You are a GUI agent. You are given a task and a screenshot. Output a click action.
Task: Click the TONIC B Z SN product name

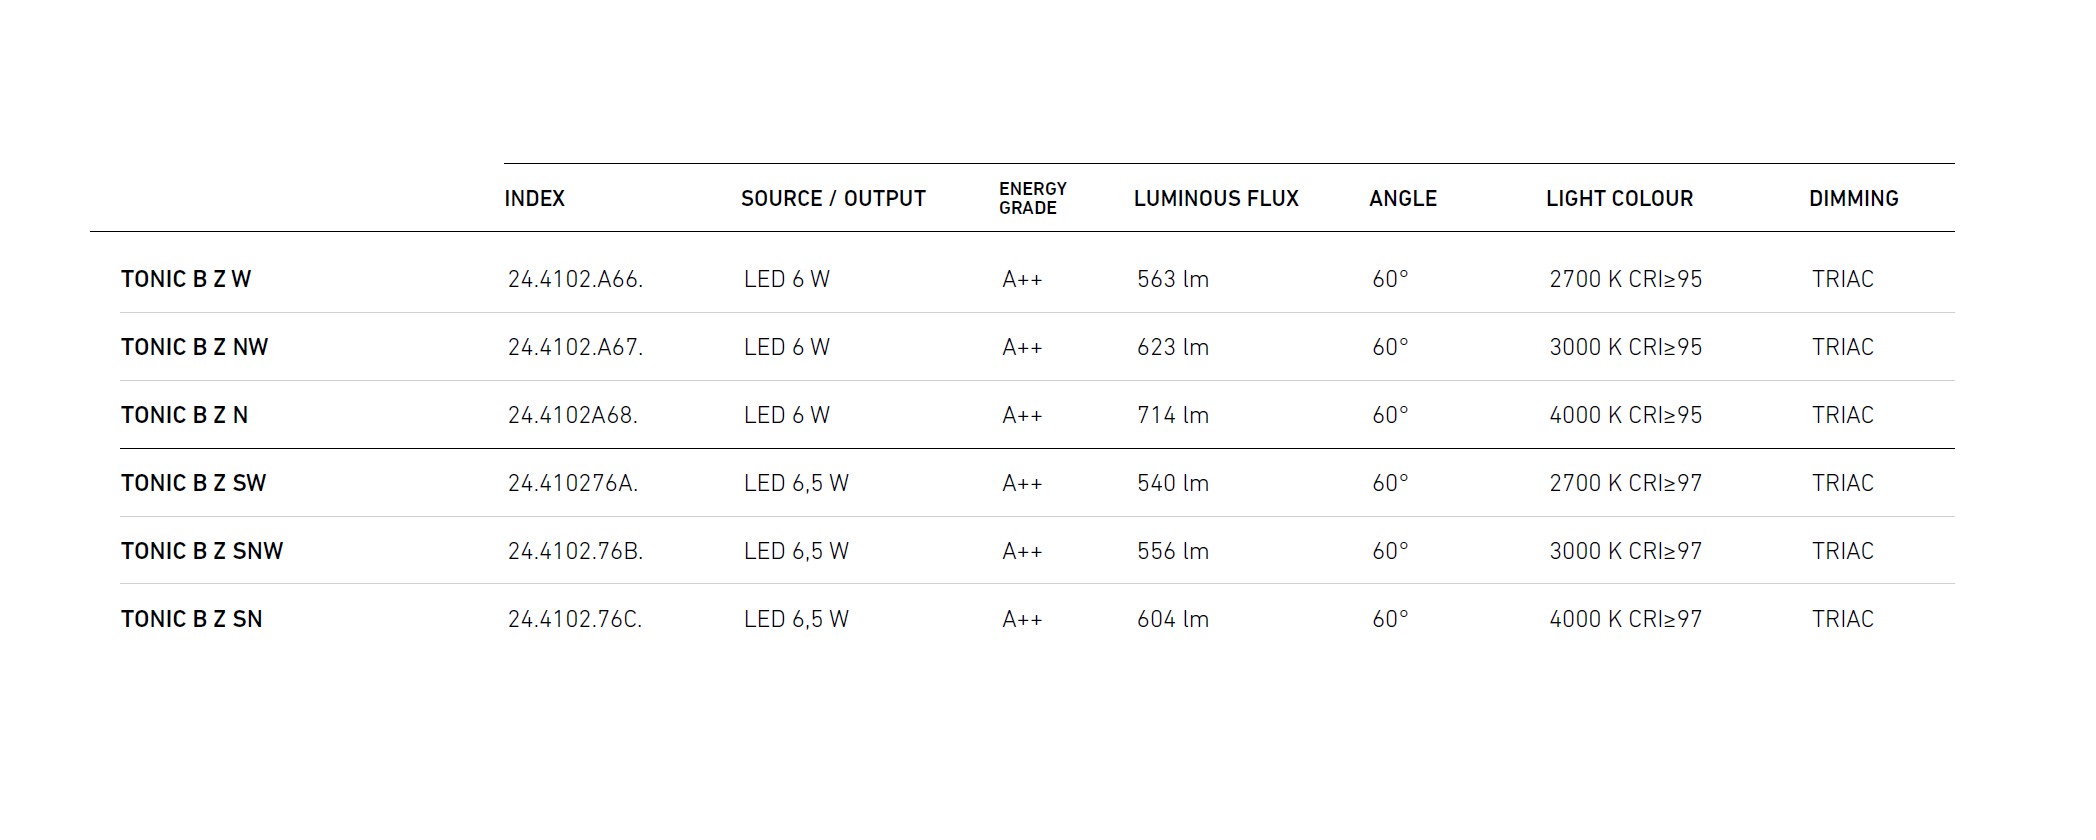[x=191, y=620]
